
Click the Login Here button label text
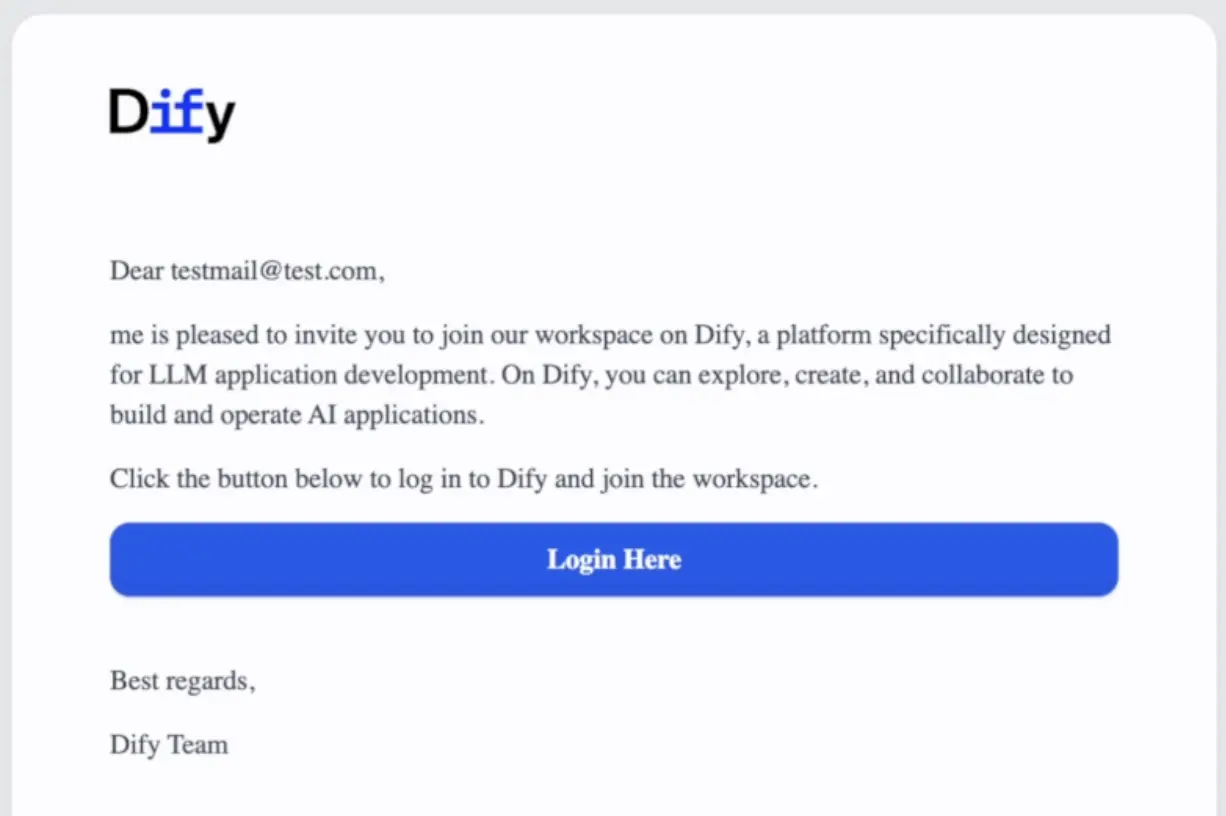[x=613, y=559]
